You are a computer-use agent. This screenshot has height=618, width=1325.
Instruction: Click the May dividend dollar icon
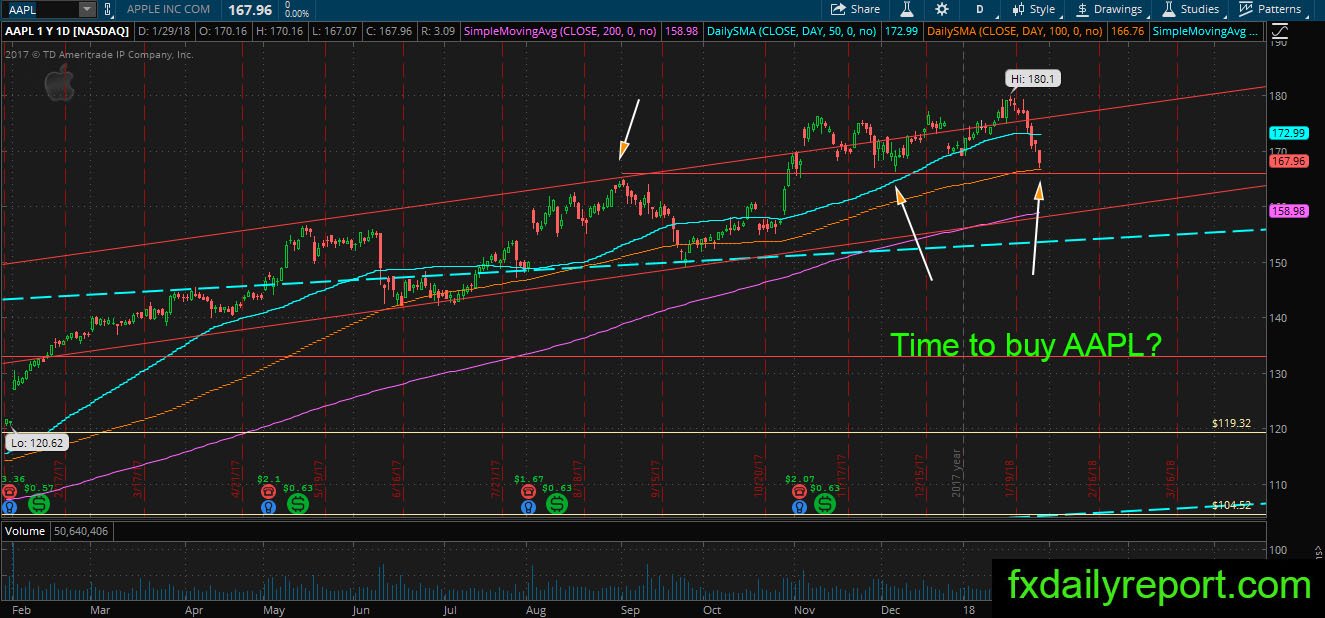(x=297, y=505)
